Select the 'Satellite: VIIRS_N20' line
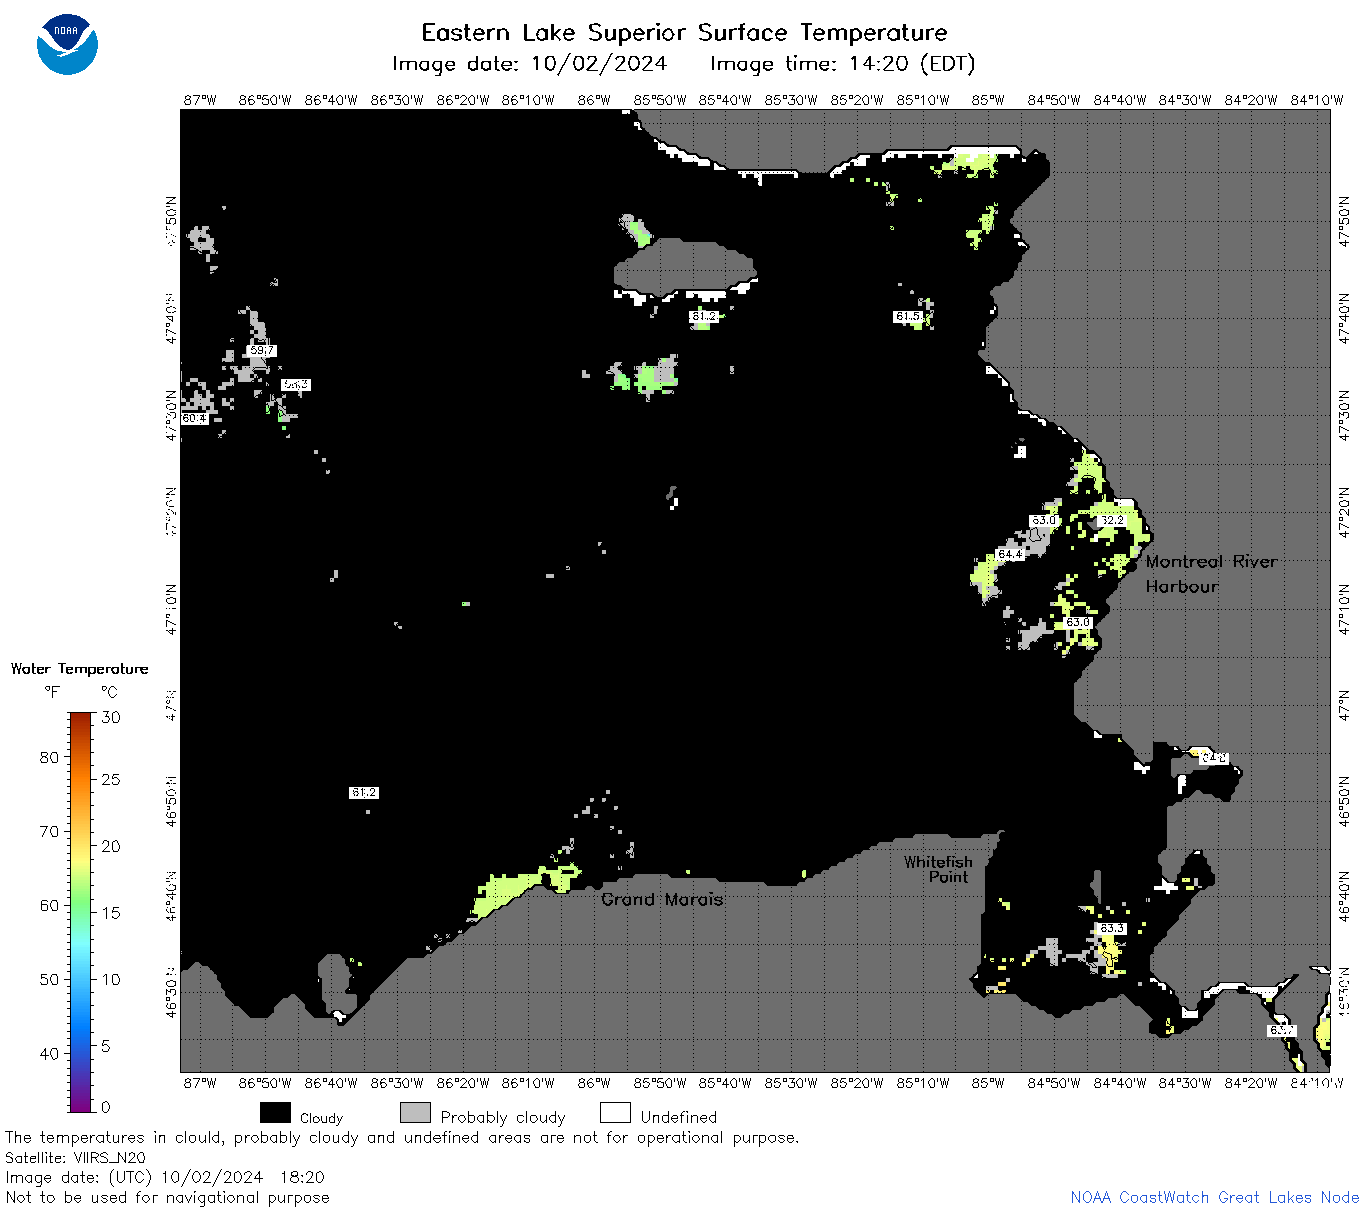The height and width of the screenshot is (1213, 1370). coord(75,1158)
